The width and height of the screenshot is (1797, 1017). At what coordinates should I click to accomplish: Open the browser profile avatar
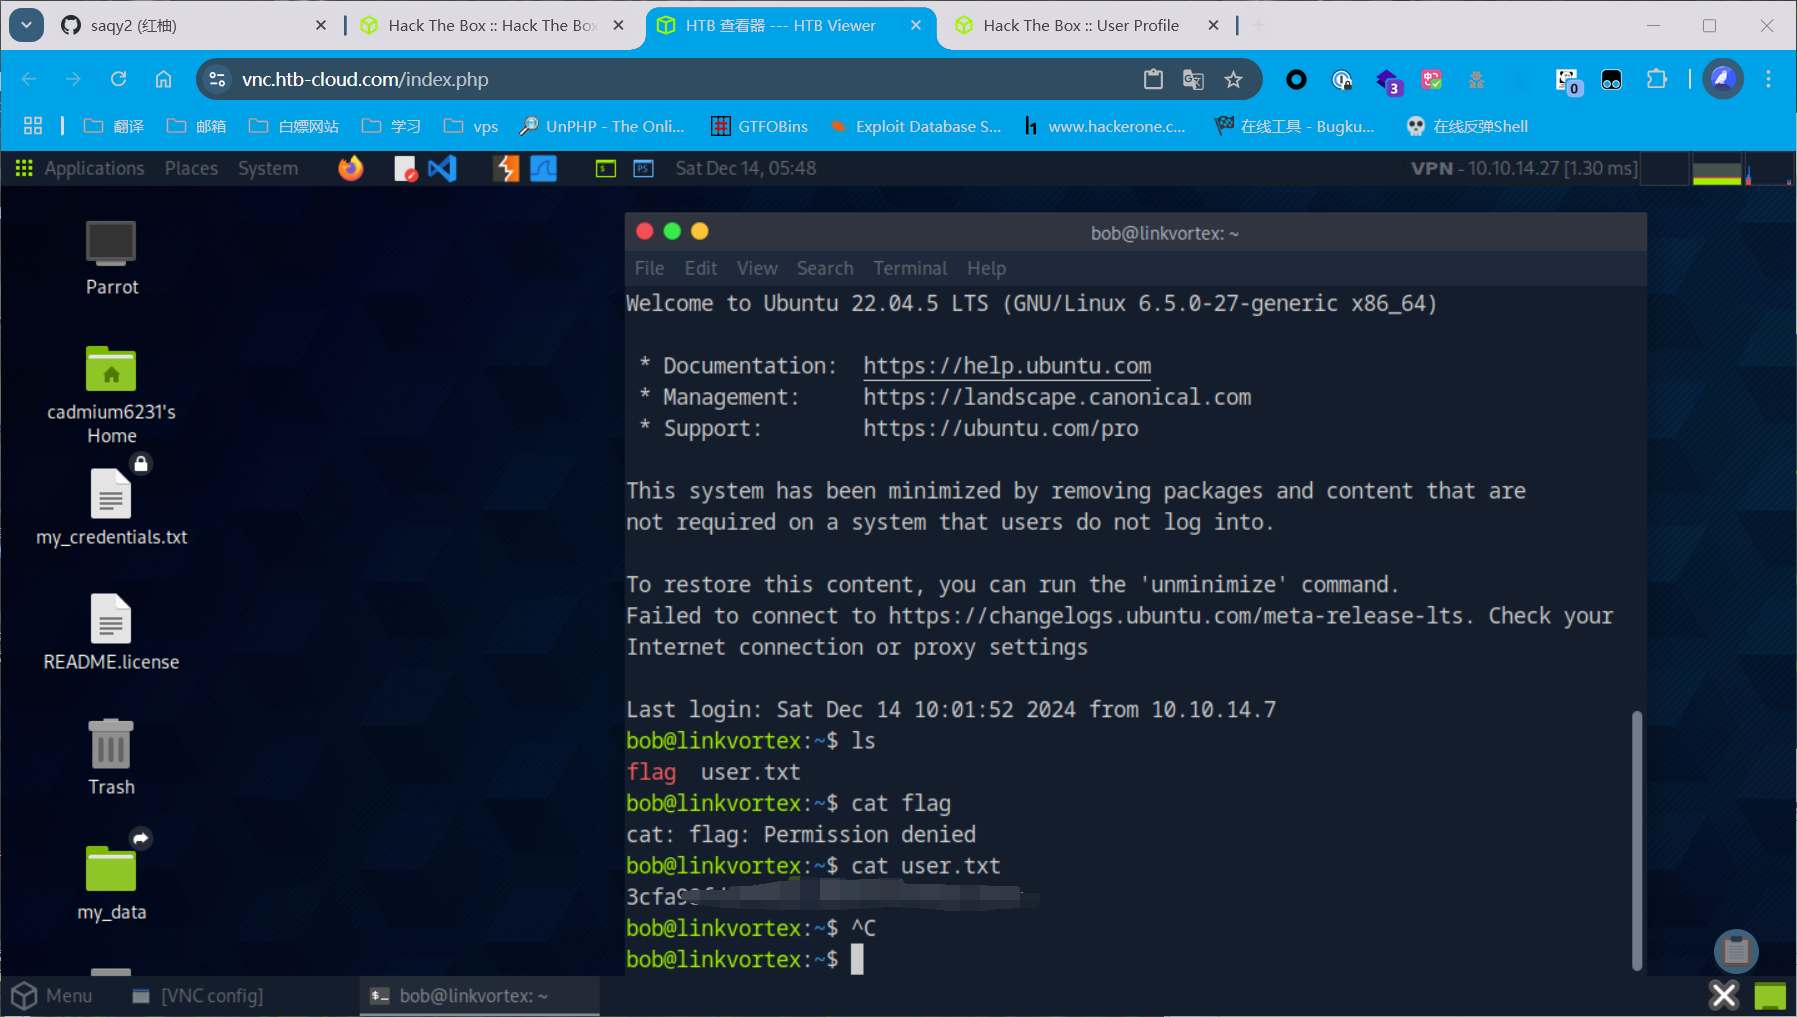point(1723,79)
